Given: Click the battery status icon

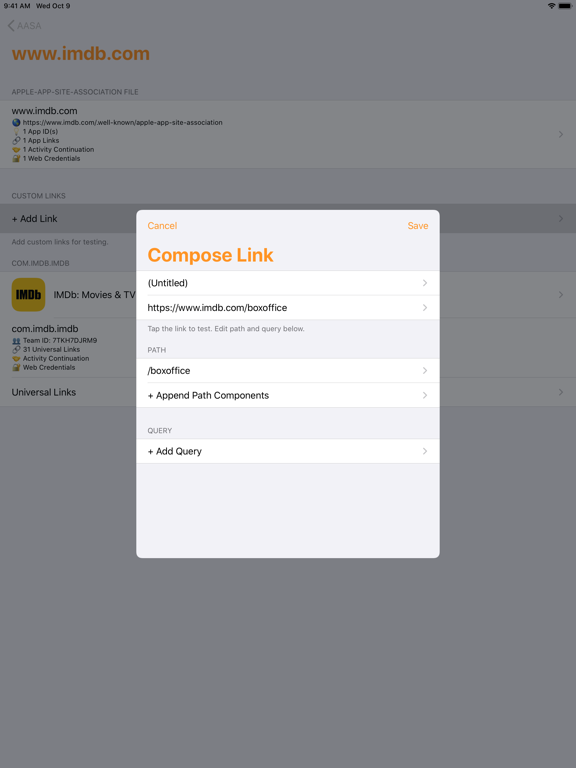Looking at the screenshot, I should pos(565,6).
